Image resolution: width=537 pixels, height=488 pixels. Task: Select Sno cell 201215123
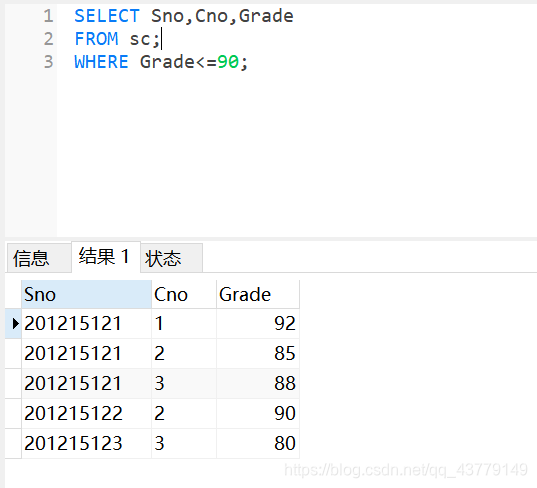click(x=86, y=443)
